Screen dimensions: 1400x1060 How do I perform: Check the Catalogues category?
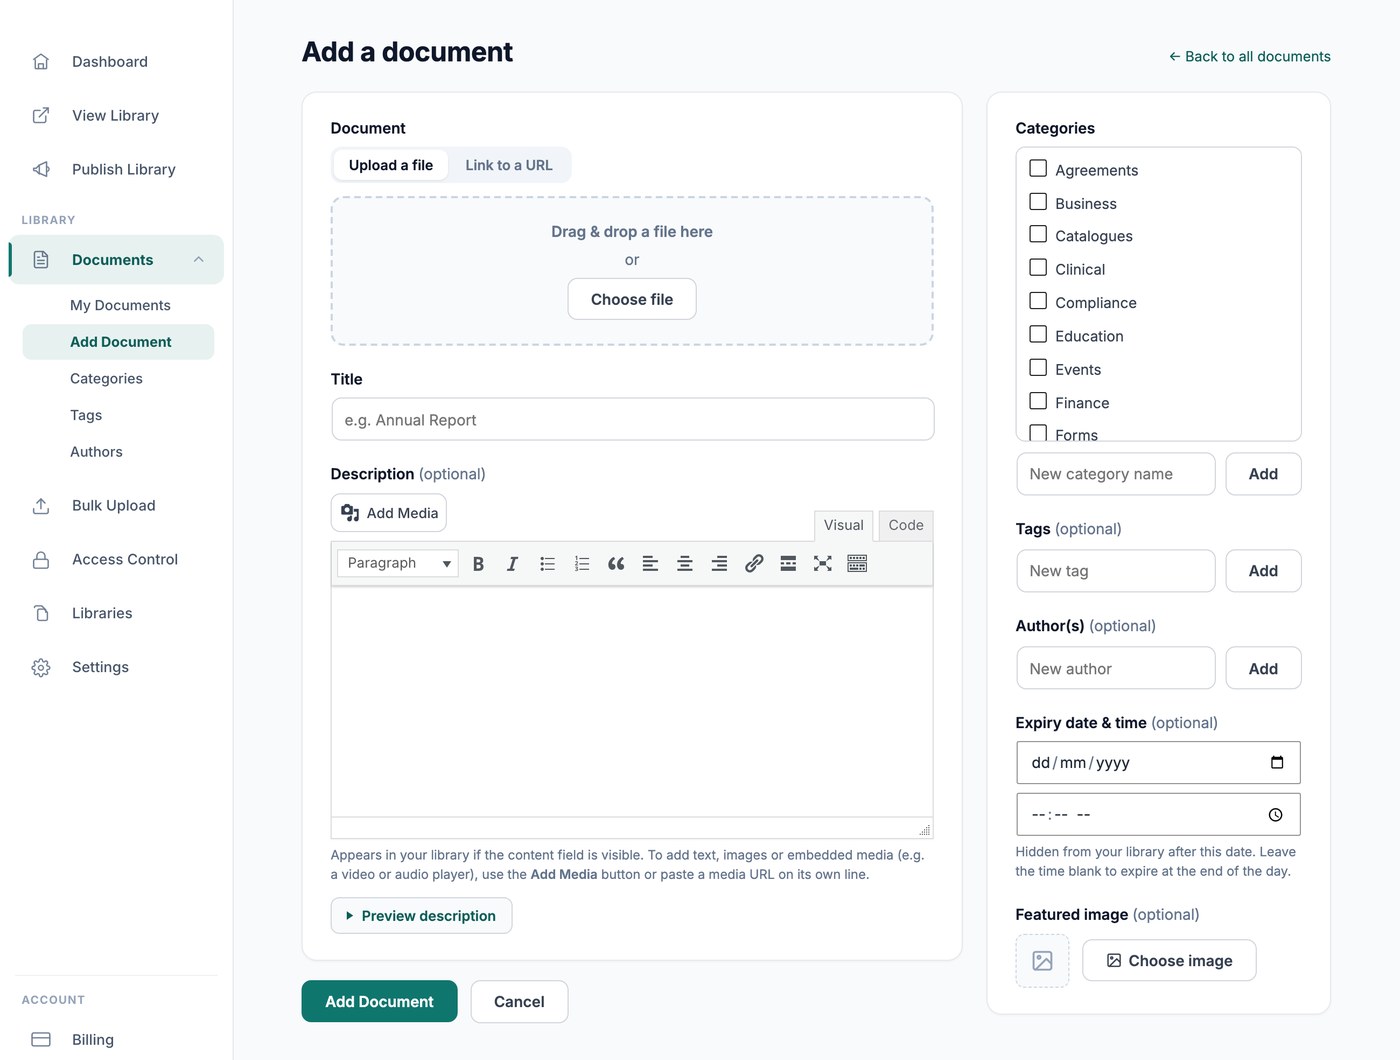[x=1038, y=235]
